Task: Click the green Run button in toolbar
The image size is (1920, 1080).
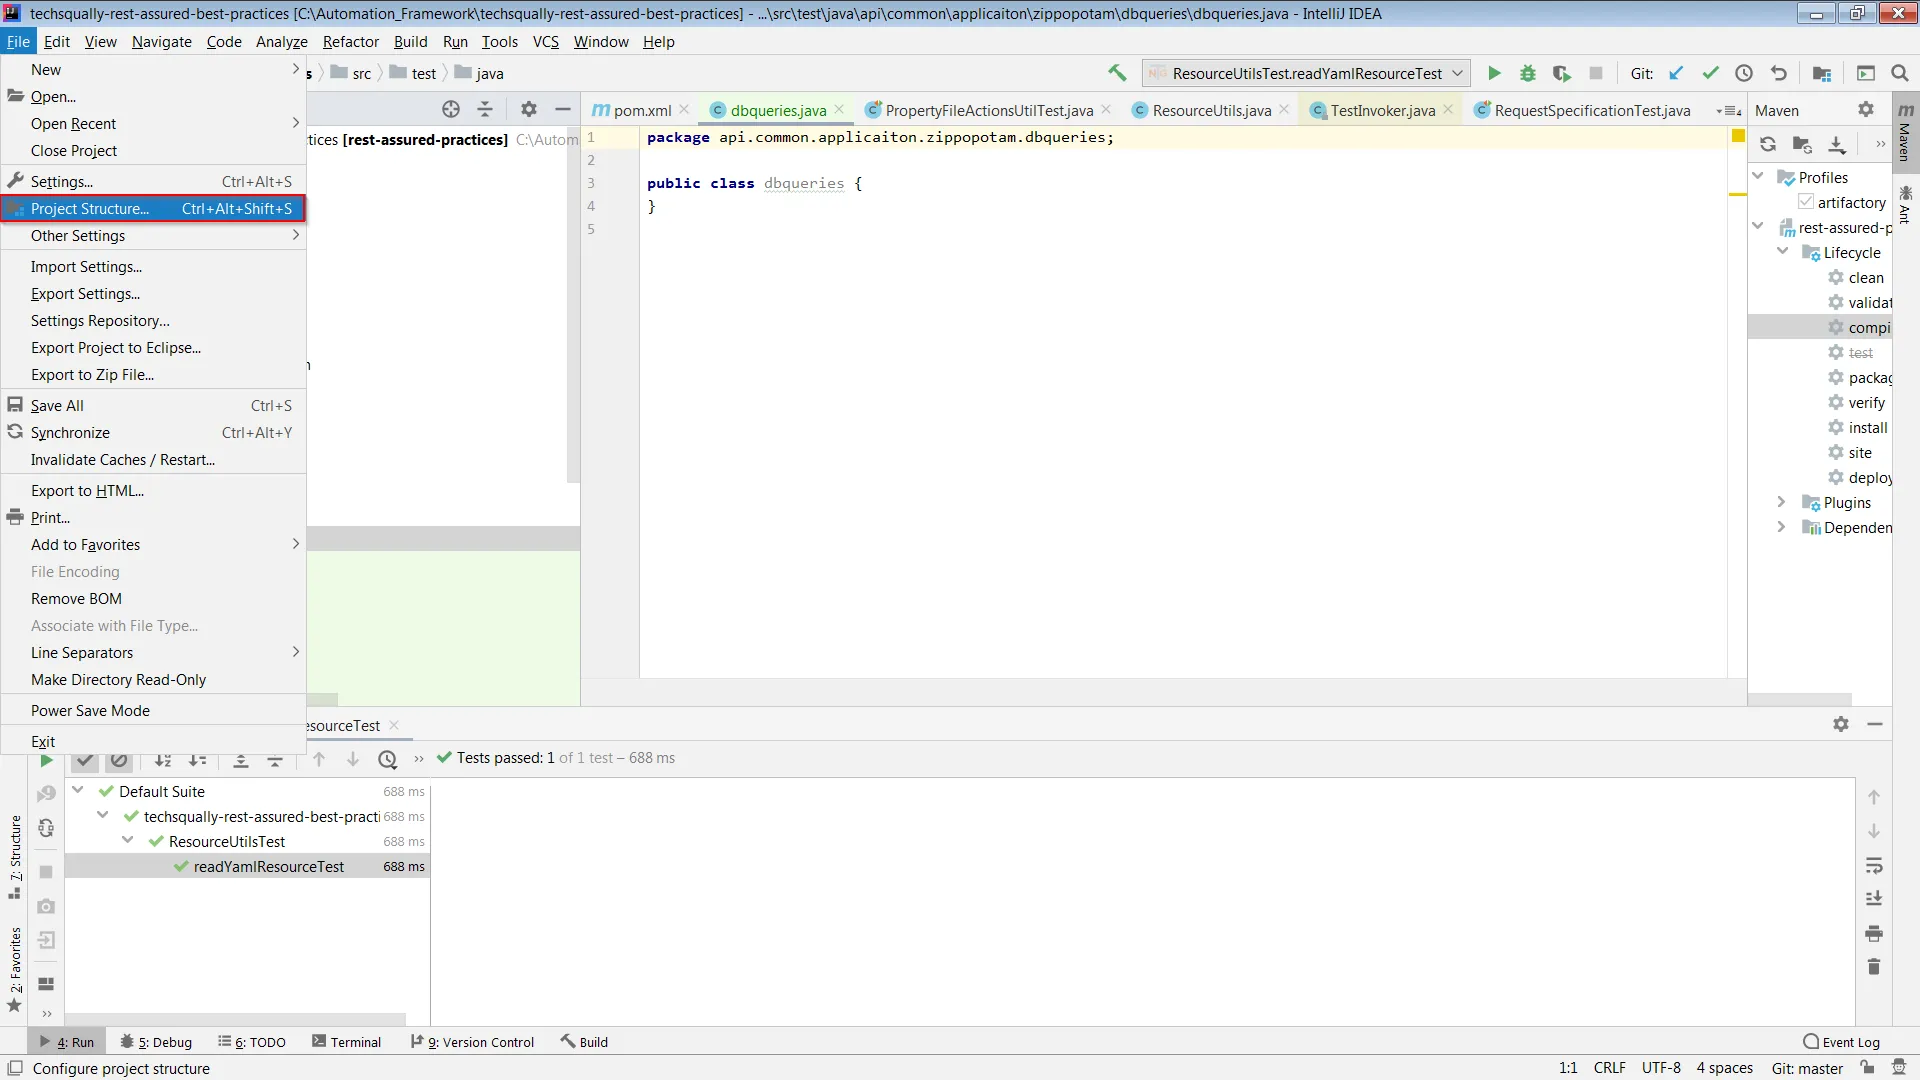Action: (1494, 73)
